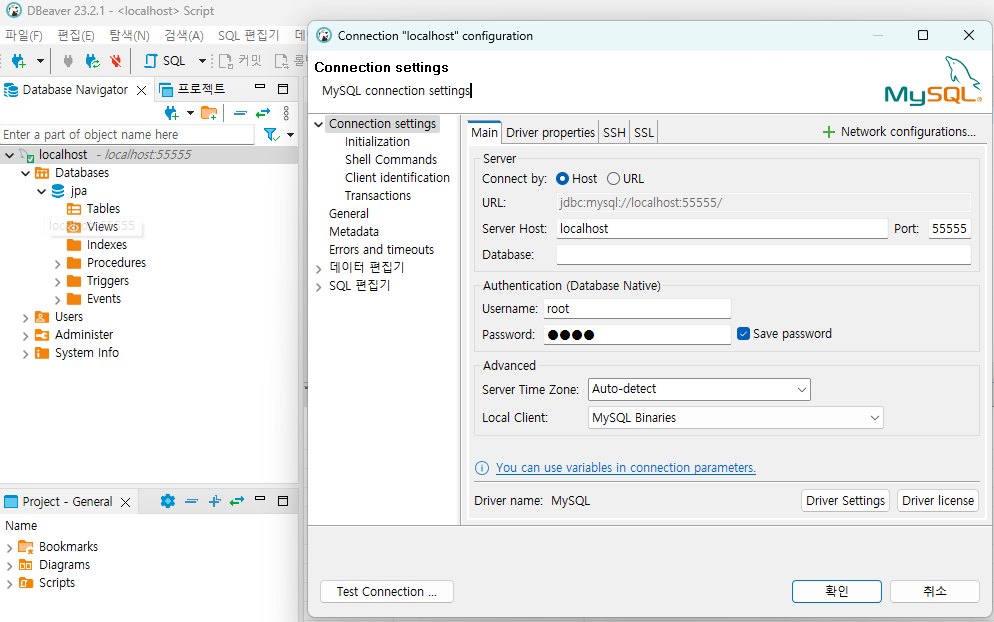
Task: Open dropdown arrow next to SQL button
Action: (x=202, y=61)
